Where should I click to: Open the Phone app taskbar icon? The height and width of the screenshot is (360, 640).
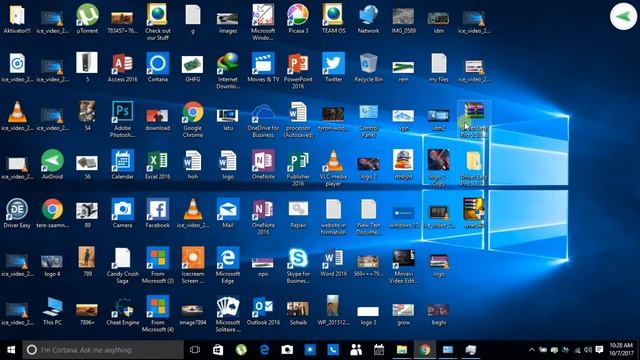click(333, 350)
